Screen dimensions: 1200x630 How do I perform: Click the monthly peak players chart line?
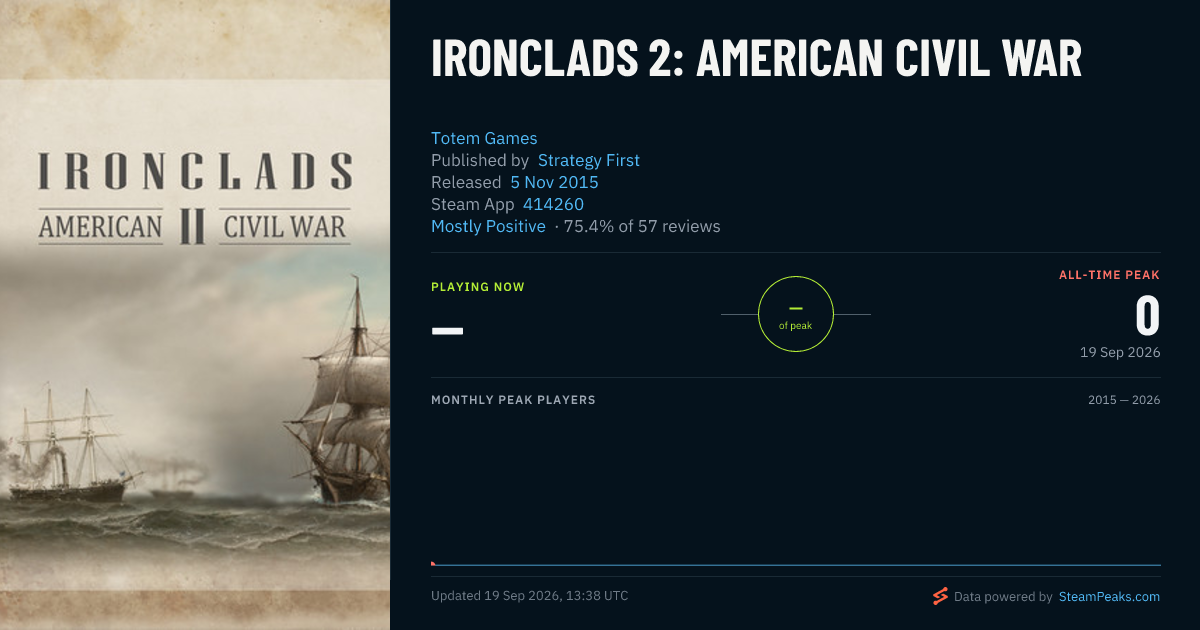point(796,565)
